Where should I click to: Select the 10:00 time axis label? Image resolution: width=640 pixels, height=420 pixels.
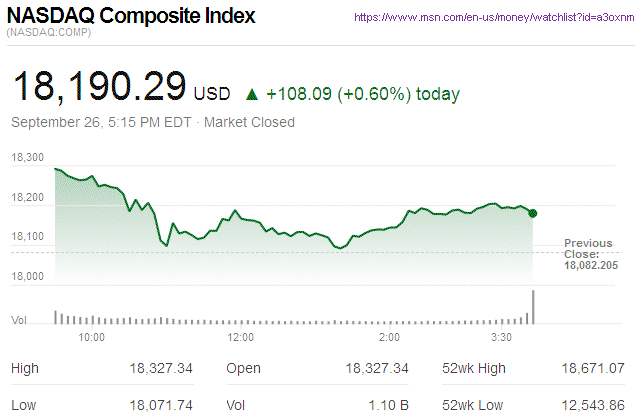pyautogui.click(x=91, y=337)
